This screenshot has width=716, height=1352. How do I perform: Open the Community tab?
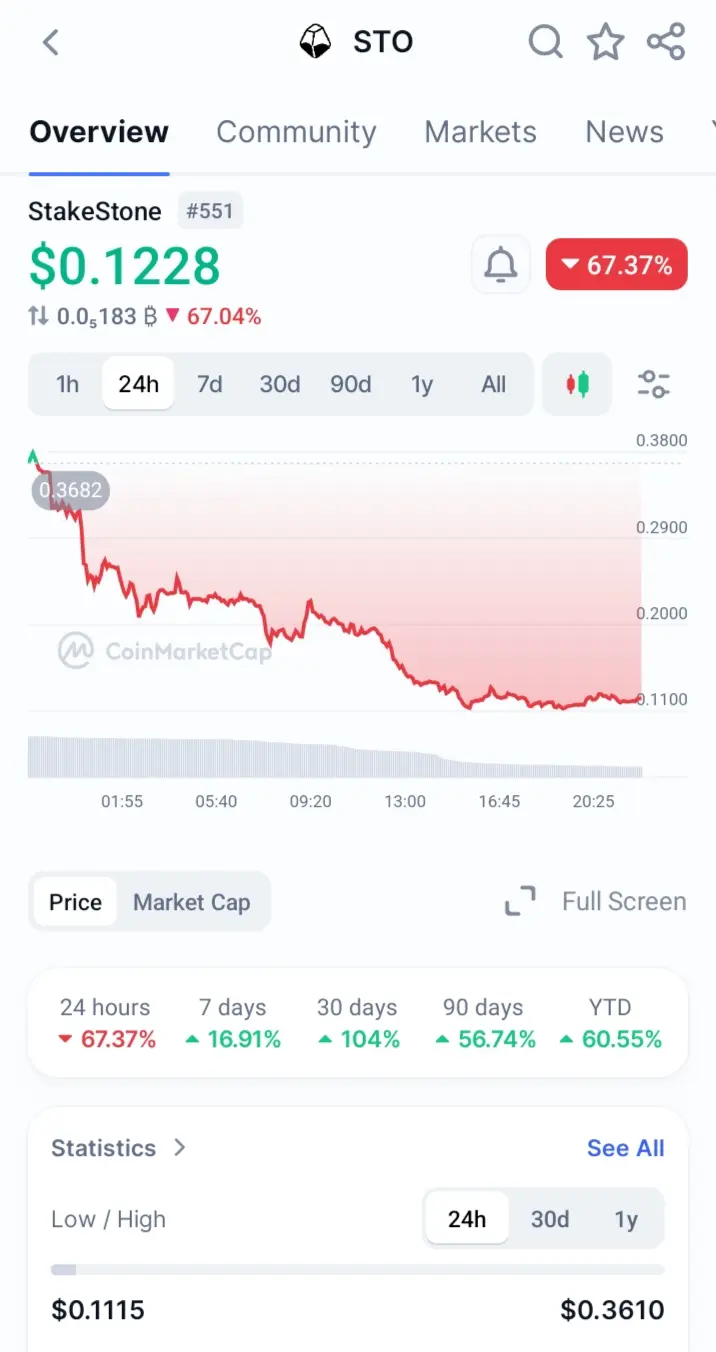pos(296,132)
